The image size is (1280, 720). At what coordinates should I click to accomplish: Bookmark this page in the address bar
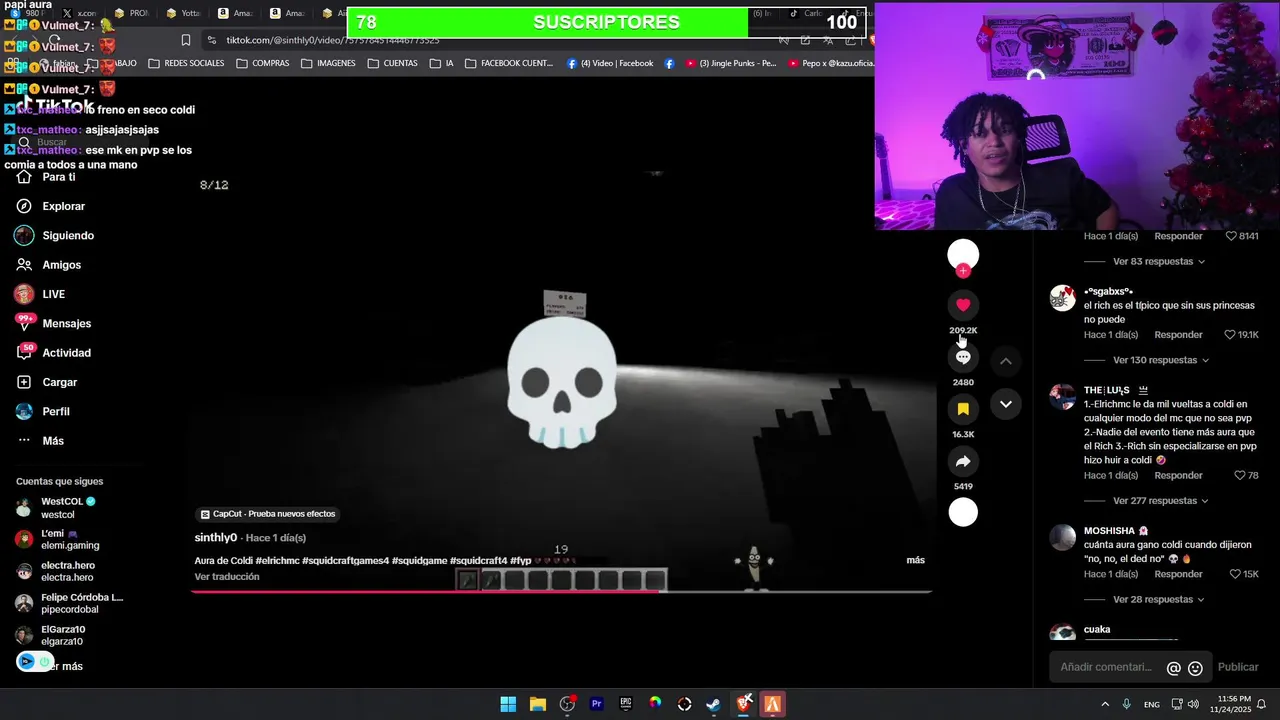point(185,40)
